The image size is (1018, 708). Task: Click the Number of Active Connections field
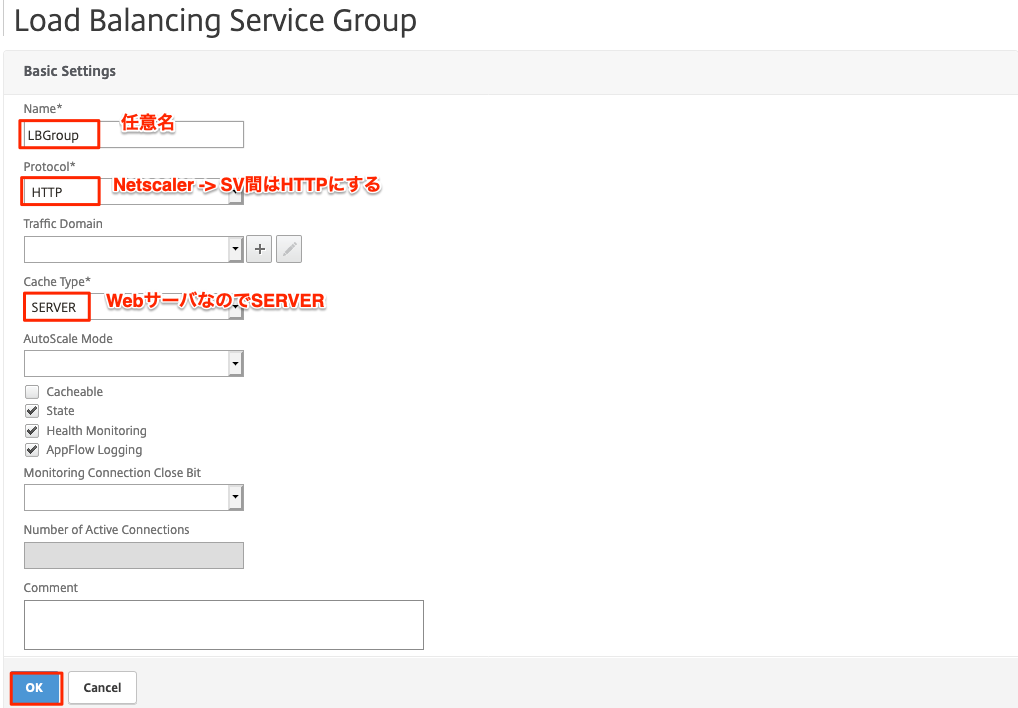click(133, 555)
